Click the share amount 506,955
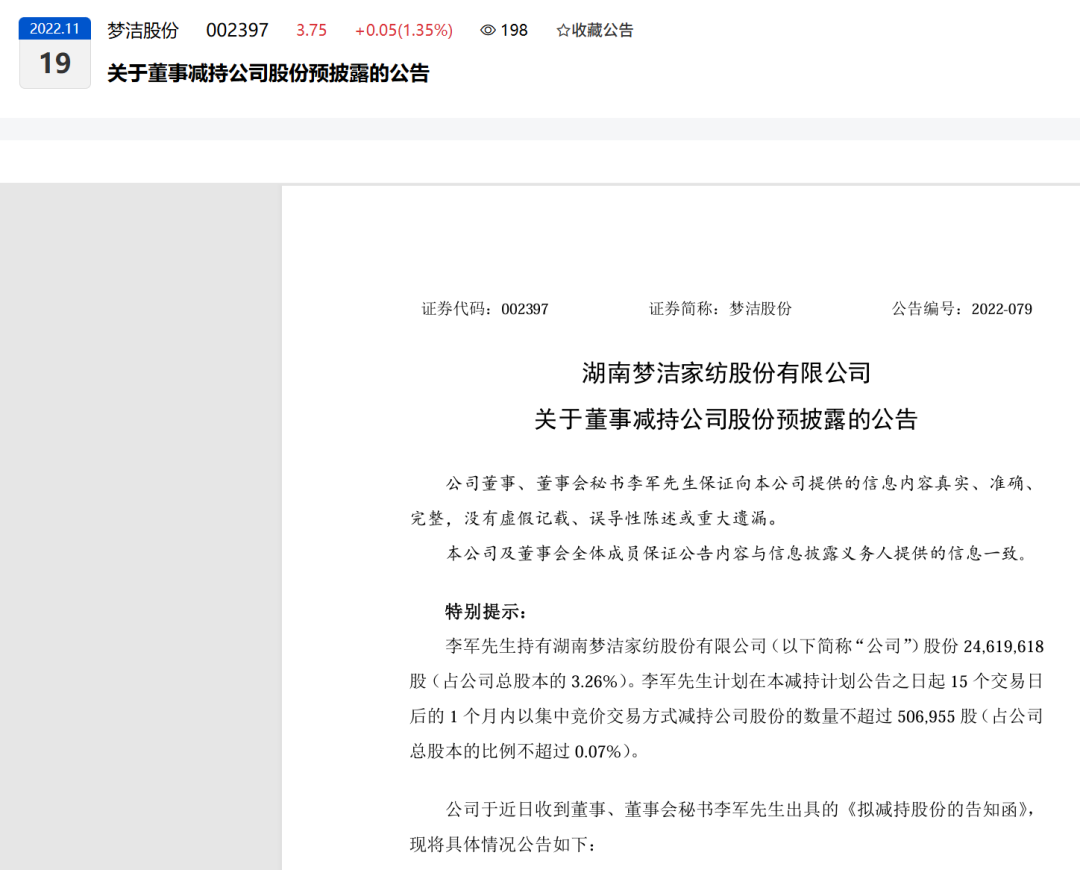This screenshot has height=870, width=1080. (926, 716)
